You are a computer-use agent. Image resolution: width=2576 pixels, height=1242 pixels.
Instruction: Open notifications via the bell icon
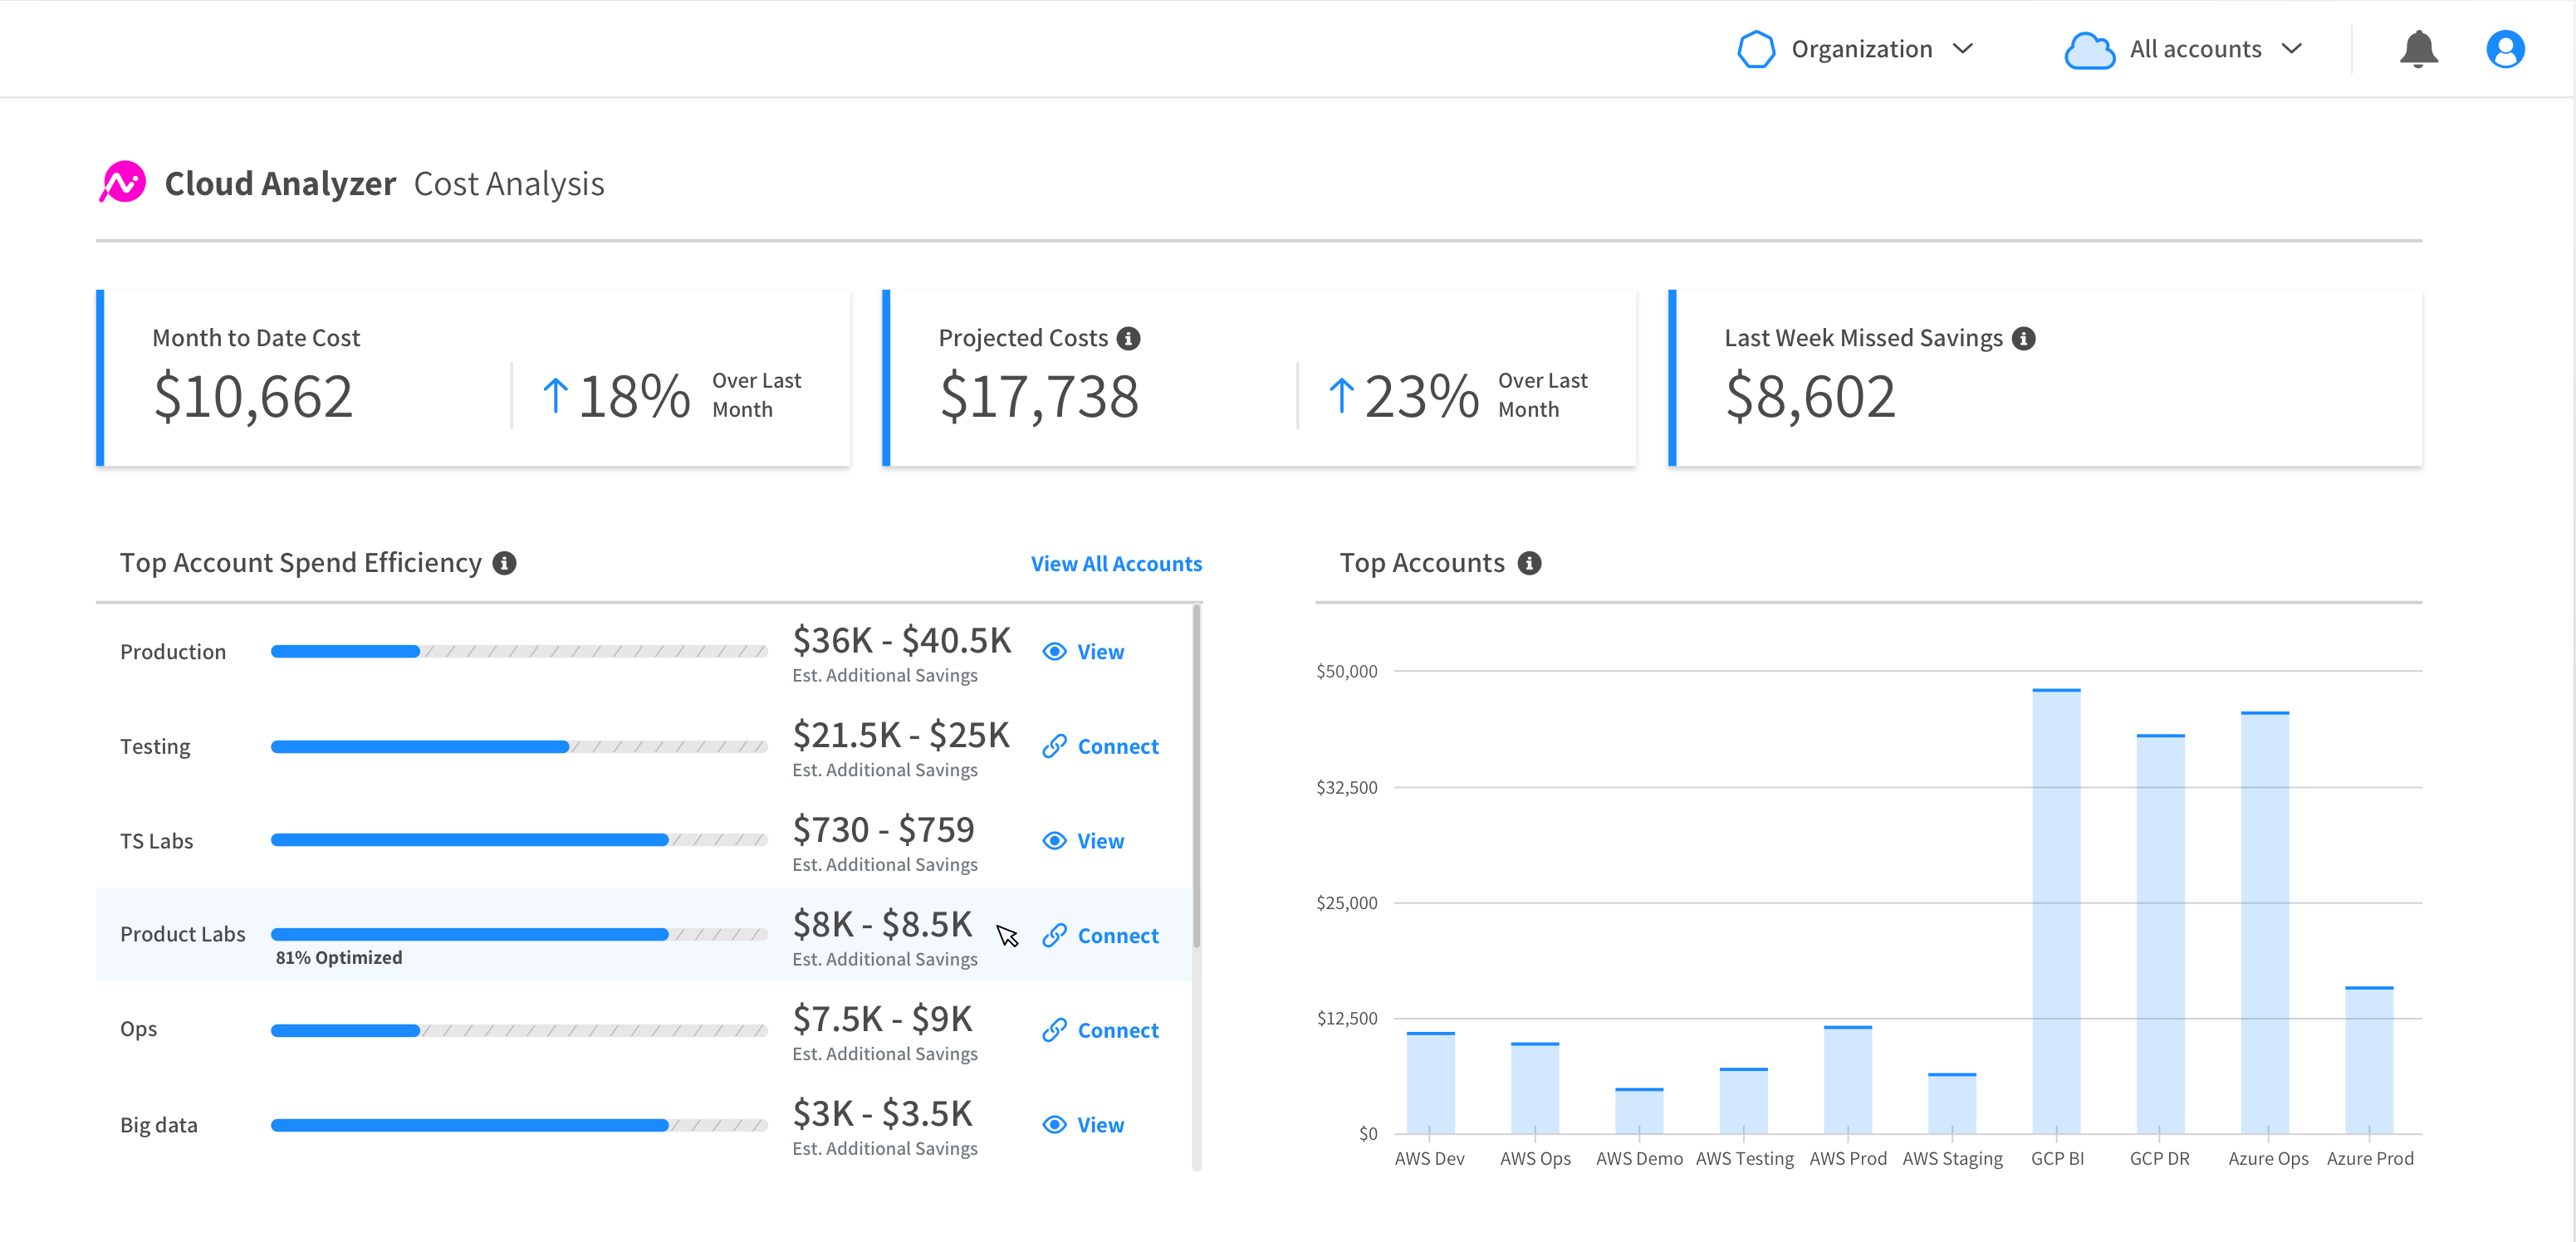pos(2418,48)
